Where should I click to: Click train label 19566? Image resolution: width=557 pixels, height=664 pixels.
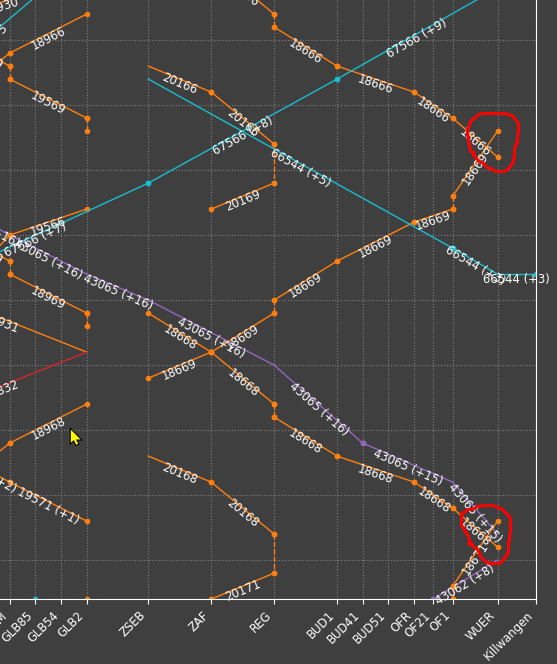[x=47, y=227]
